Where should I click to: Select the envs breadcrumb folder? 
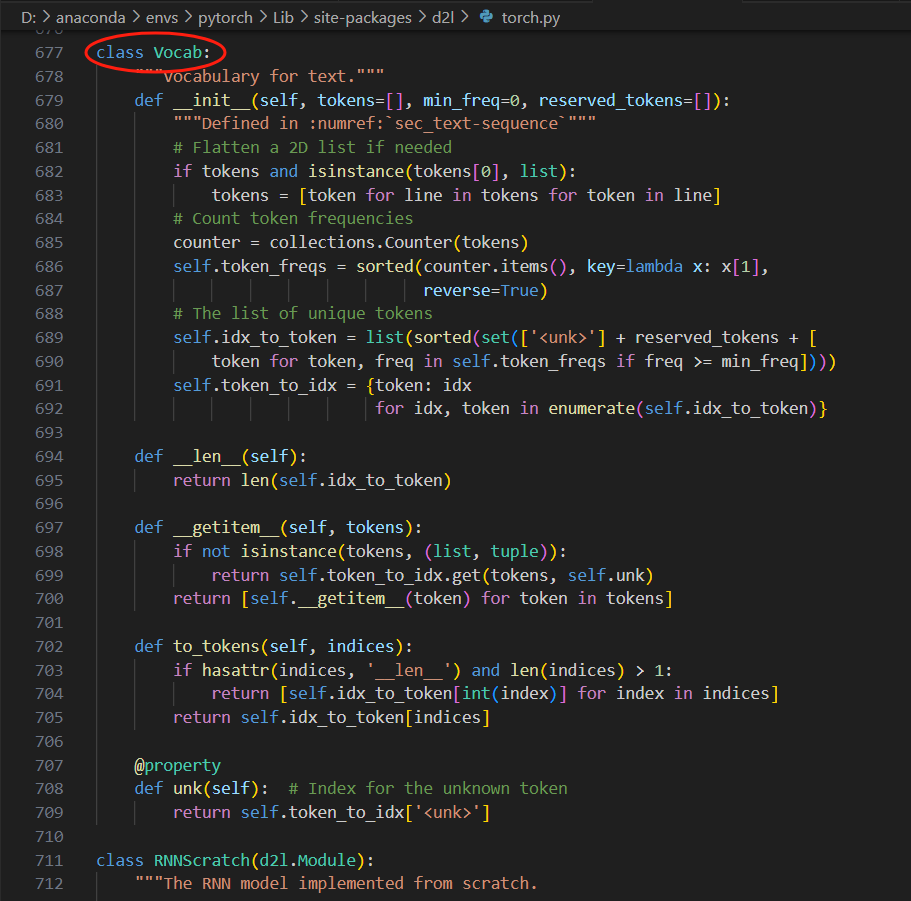(x=162, y=17)
